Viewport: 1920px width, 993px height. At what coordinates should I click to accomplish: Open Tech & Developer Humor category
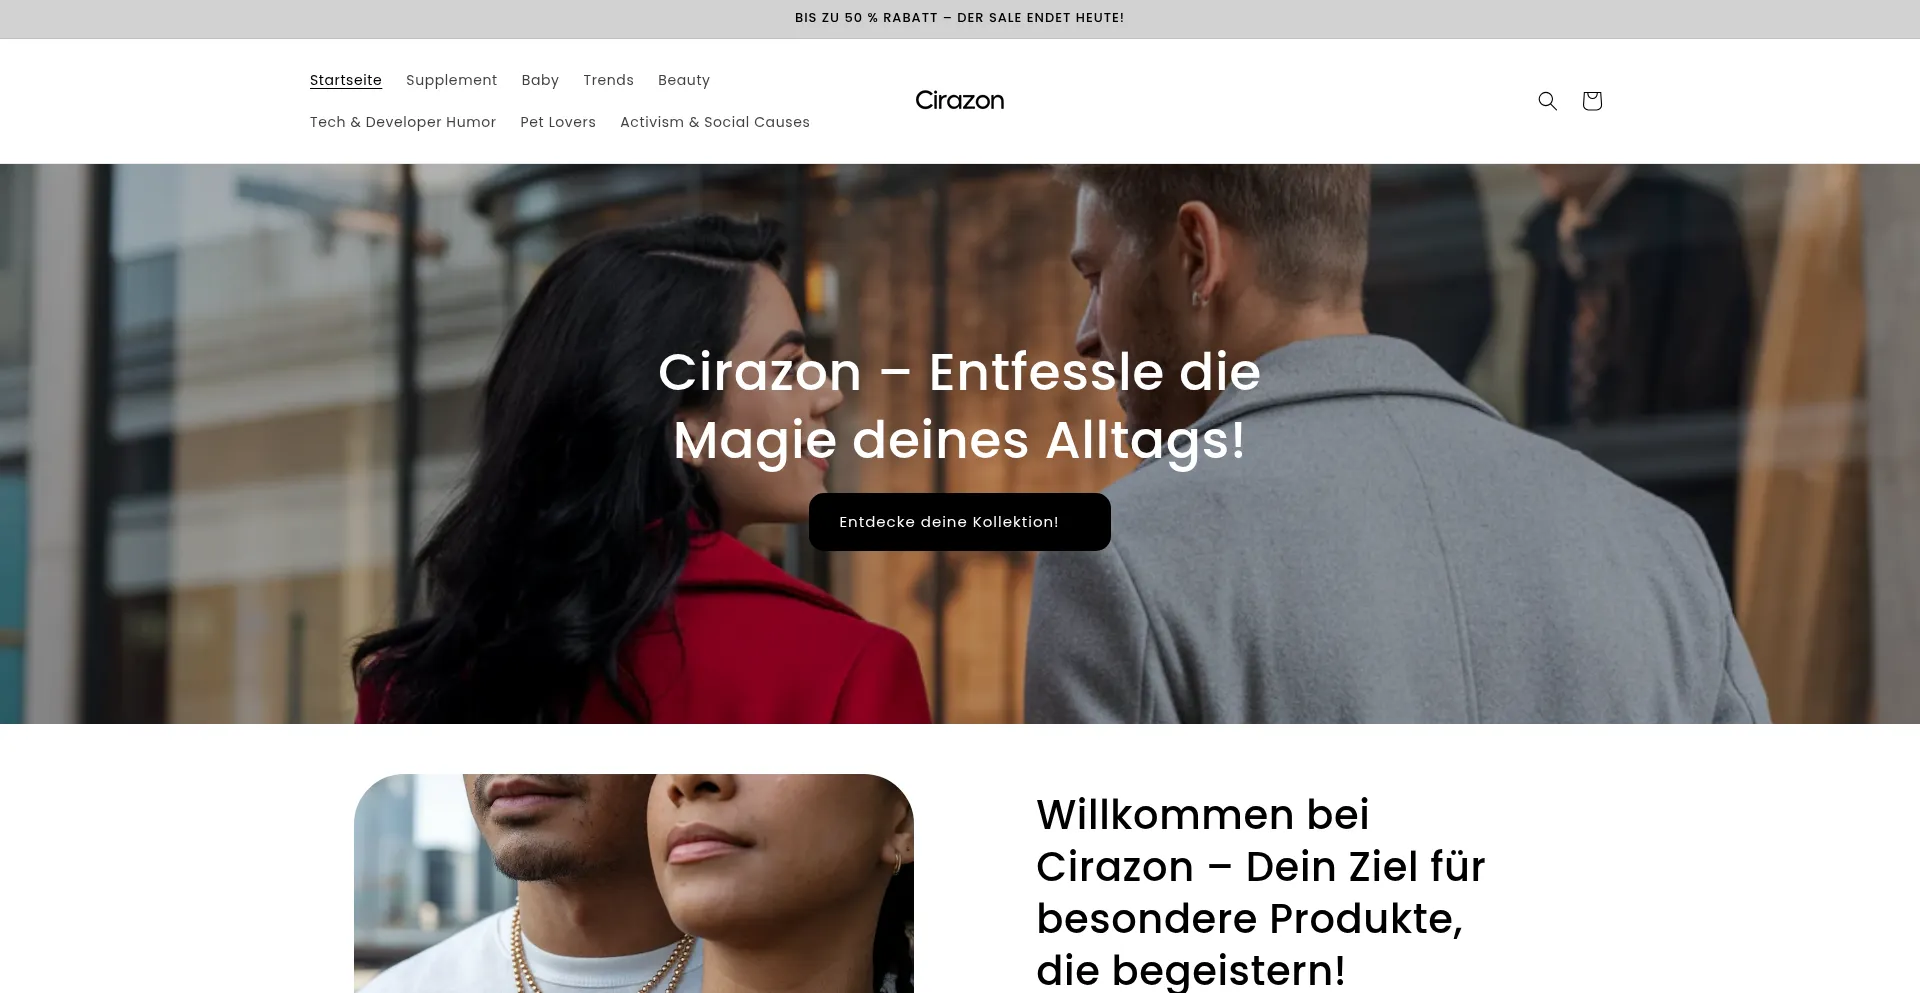403,122
